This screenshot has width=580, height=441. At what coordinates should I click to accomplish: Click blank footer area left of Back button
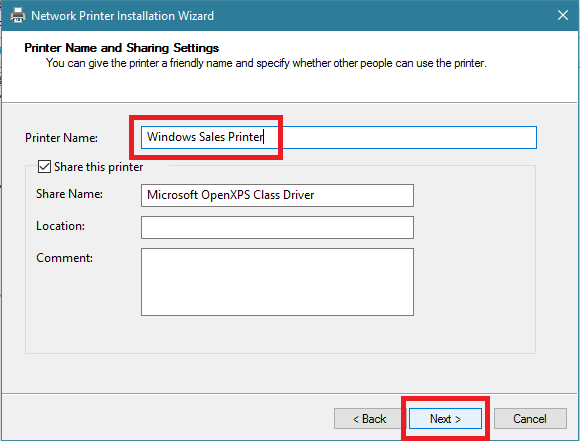pos(166,418)
